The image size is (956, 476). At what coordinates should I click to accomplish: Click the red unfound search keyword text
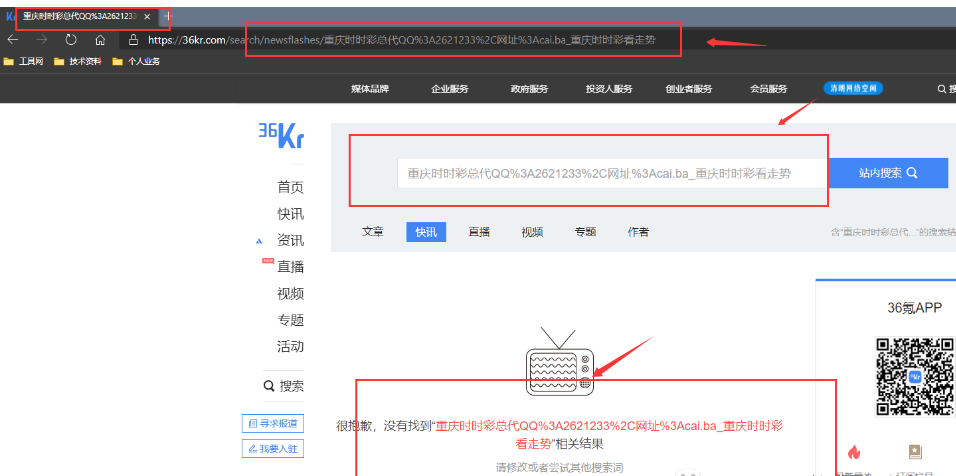[610, 434]
